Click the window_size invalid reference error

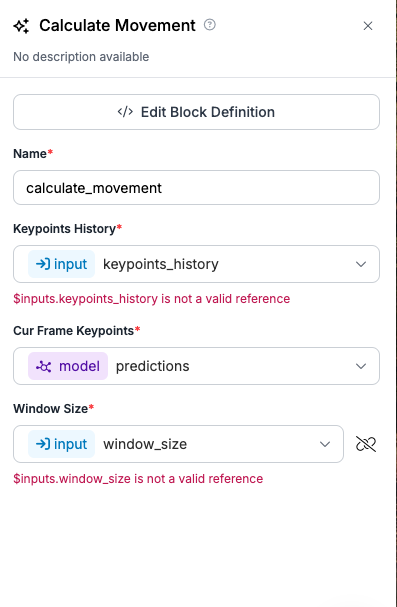tap(138, 479)
